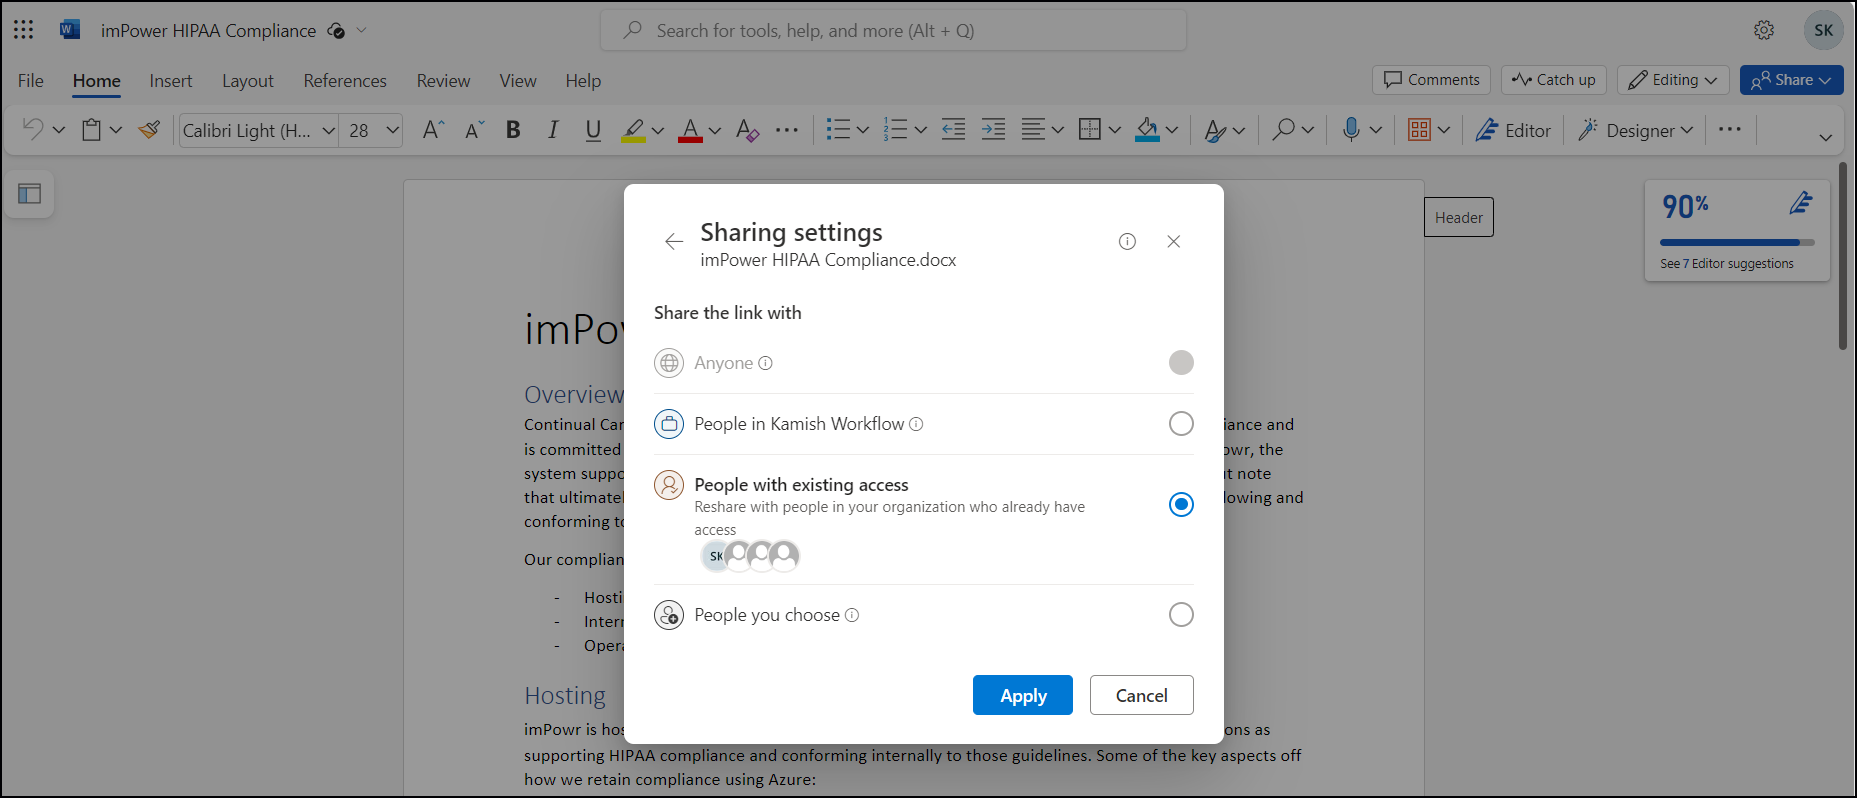Open more font options ellipsis
1857x798 pixels.
(x=787, y=130)
